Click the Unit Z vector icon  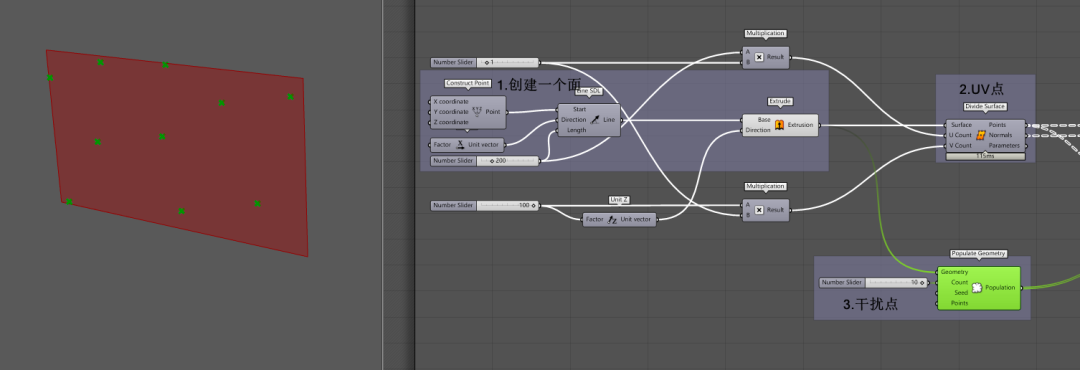point(612,219)
